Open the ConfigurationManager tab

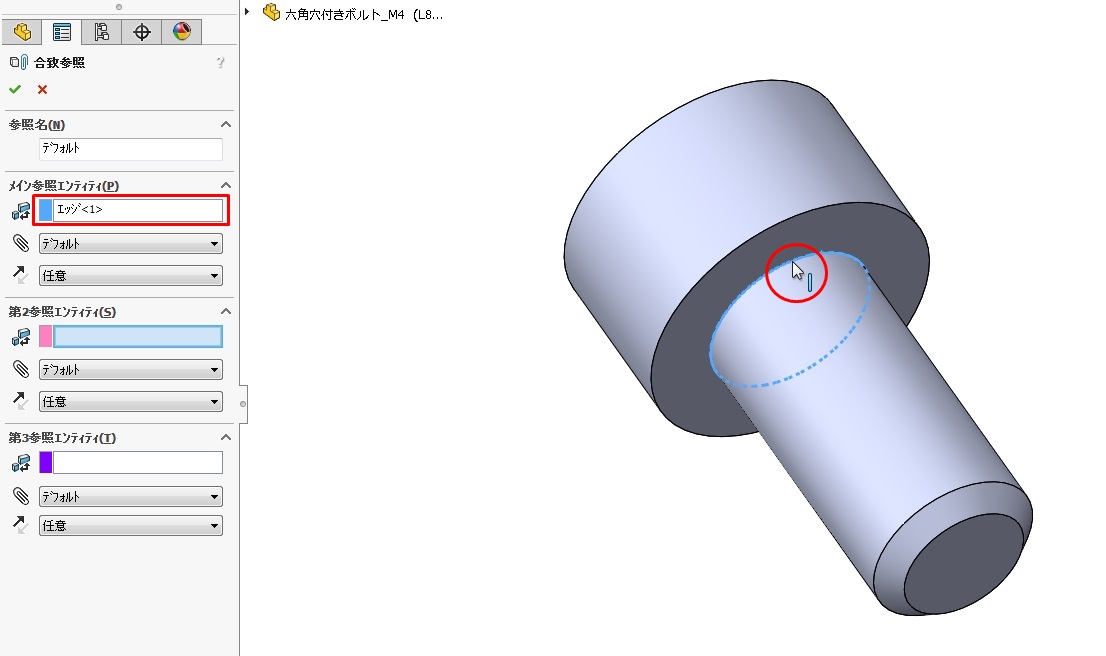(102, 32)
